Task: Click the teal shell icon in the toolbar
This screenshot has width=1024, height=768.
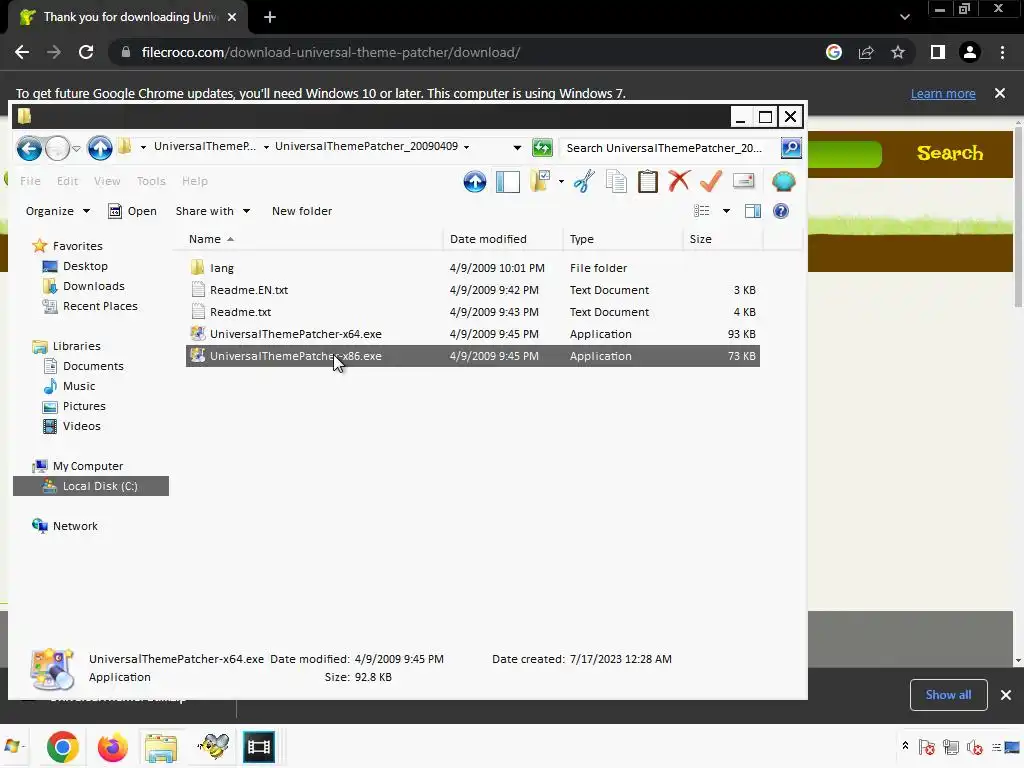Action: 783,181
